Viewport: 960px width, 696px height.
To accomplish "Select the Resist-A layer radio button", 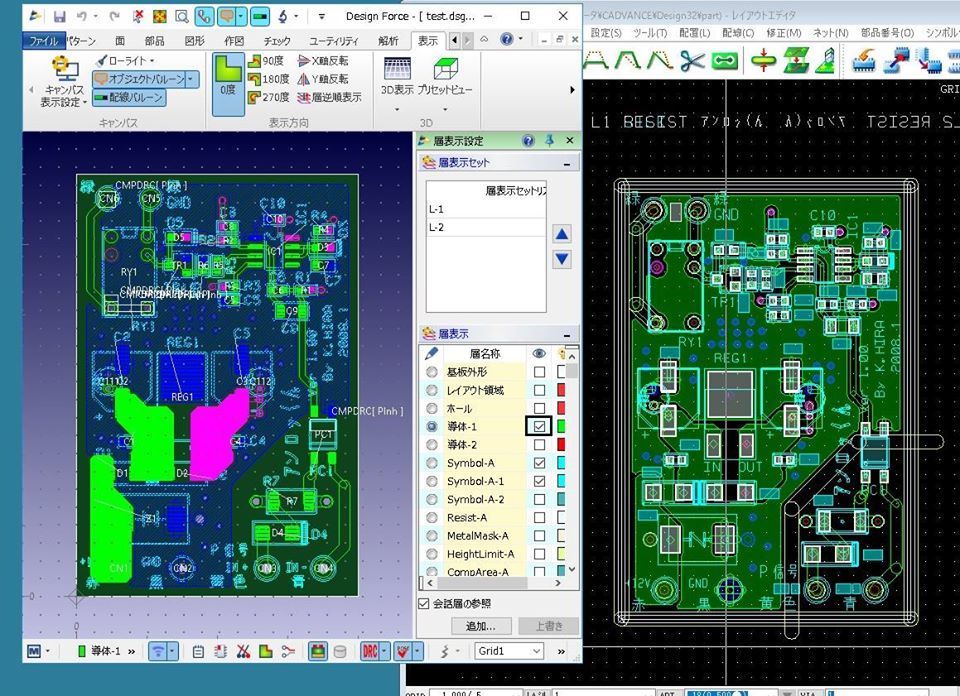I will tap(432, 517).
